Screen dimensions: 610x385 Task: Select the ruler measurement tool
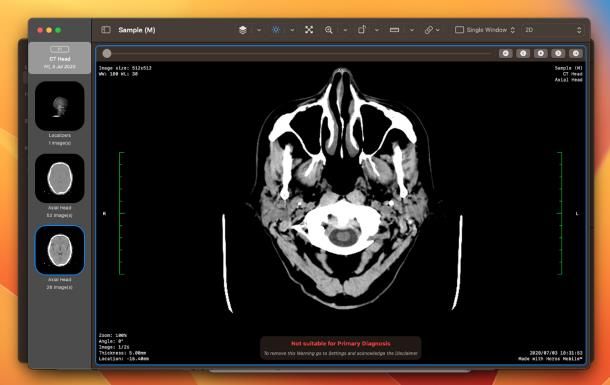(x=394, y=30)
